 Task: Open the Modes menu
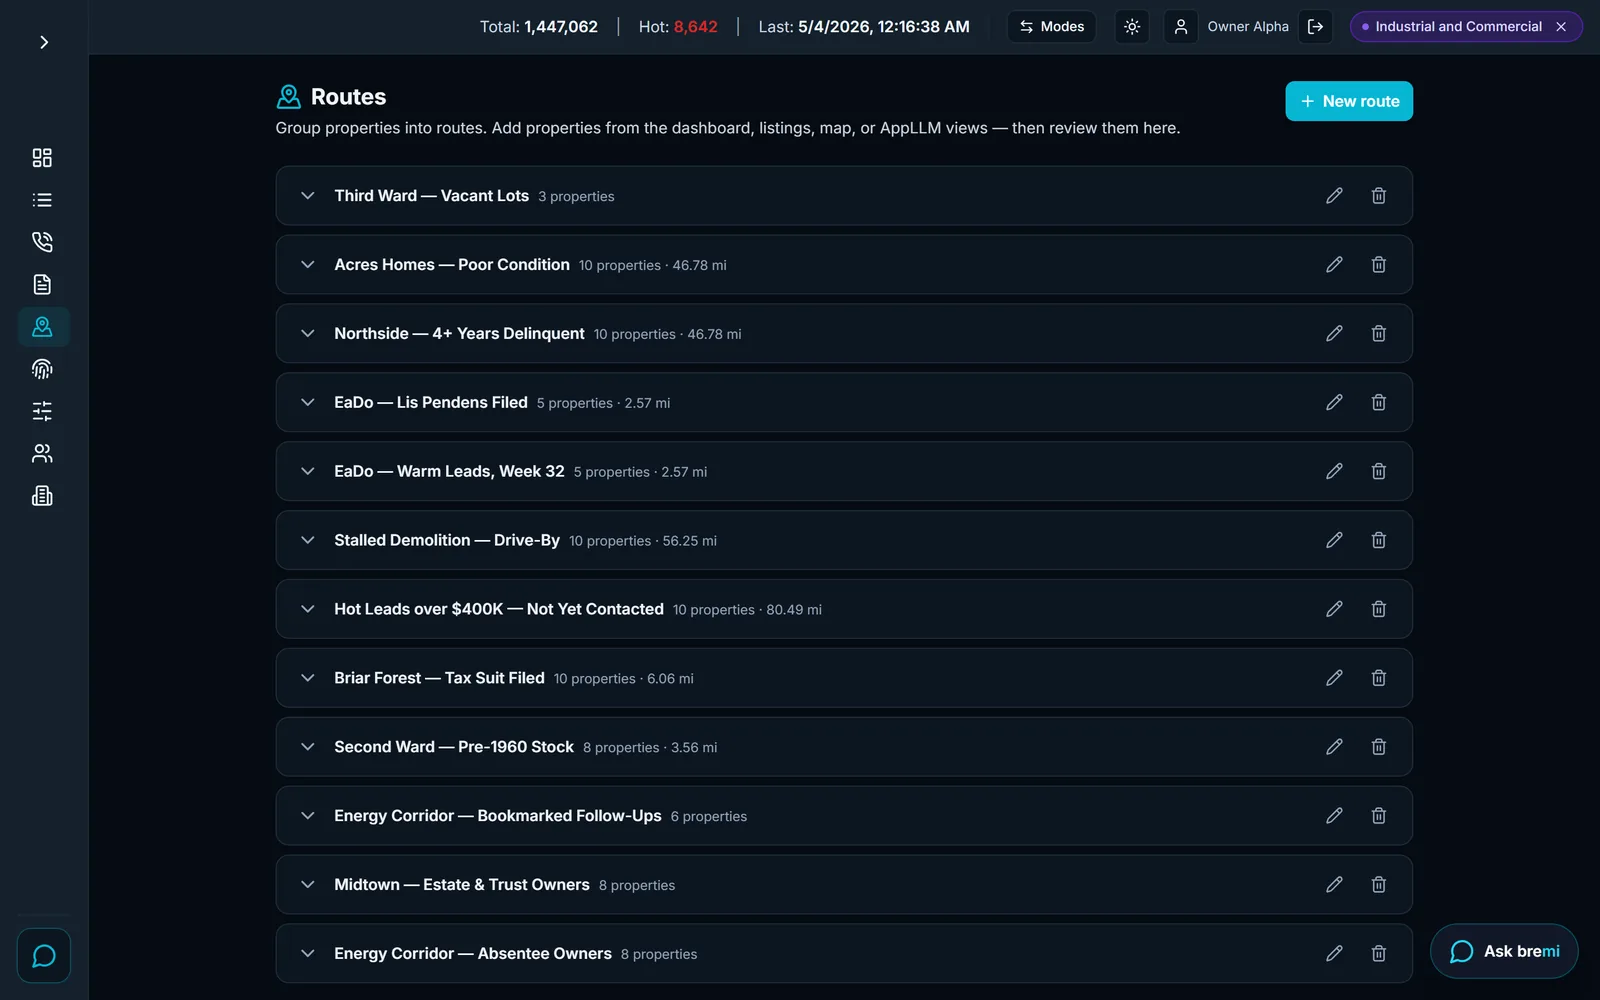[x=1052, y=27]
